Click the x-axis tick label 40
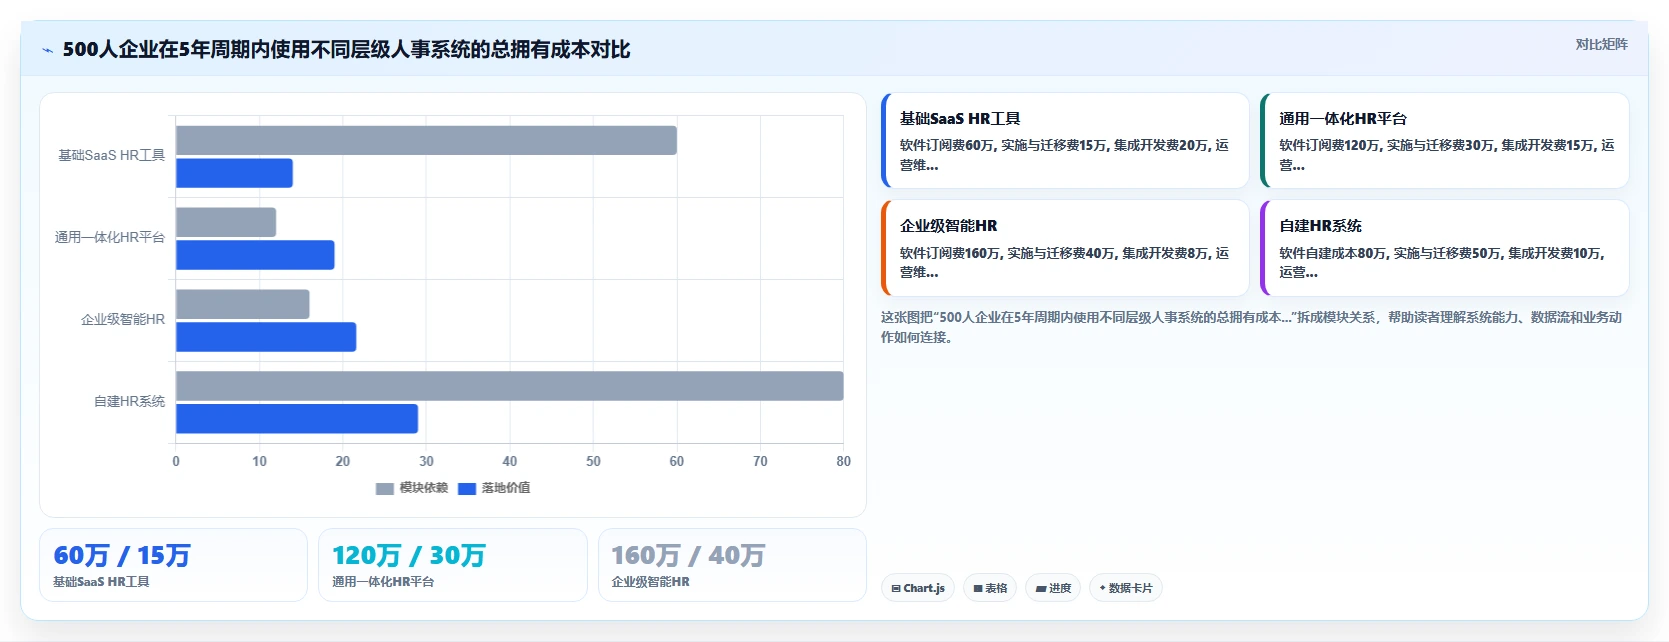 (510, 461)
